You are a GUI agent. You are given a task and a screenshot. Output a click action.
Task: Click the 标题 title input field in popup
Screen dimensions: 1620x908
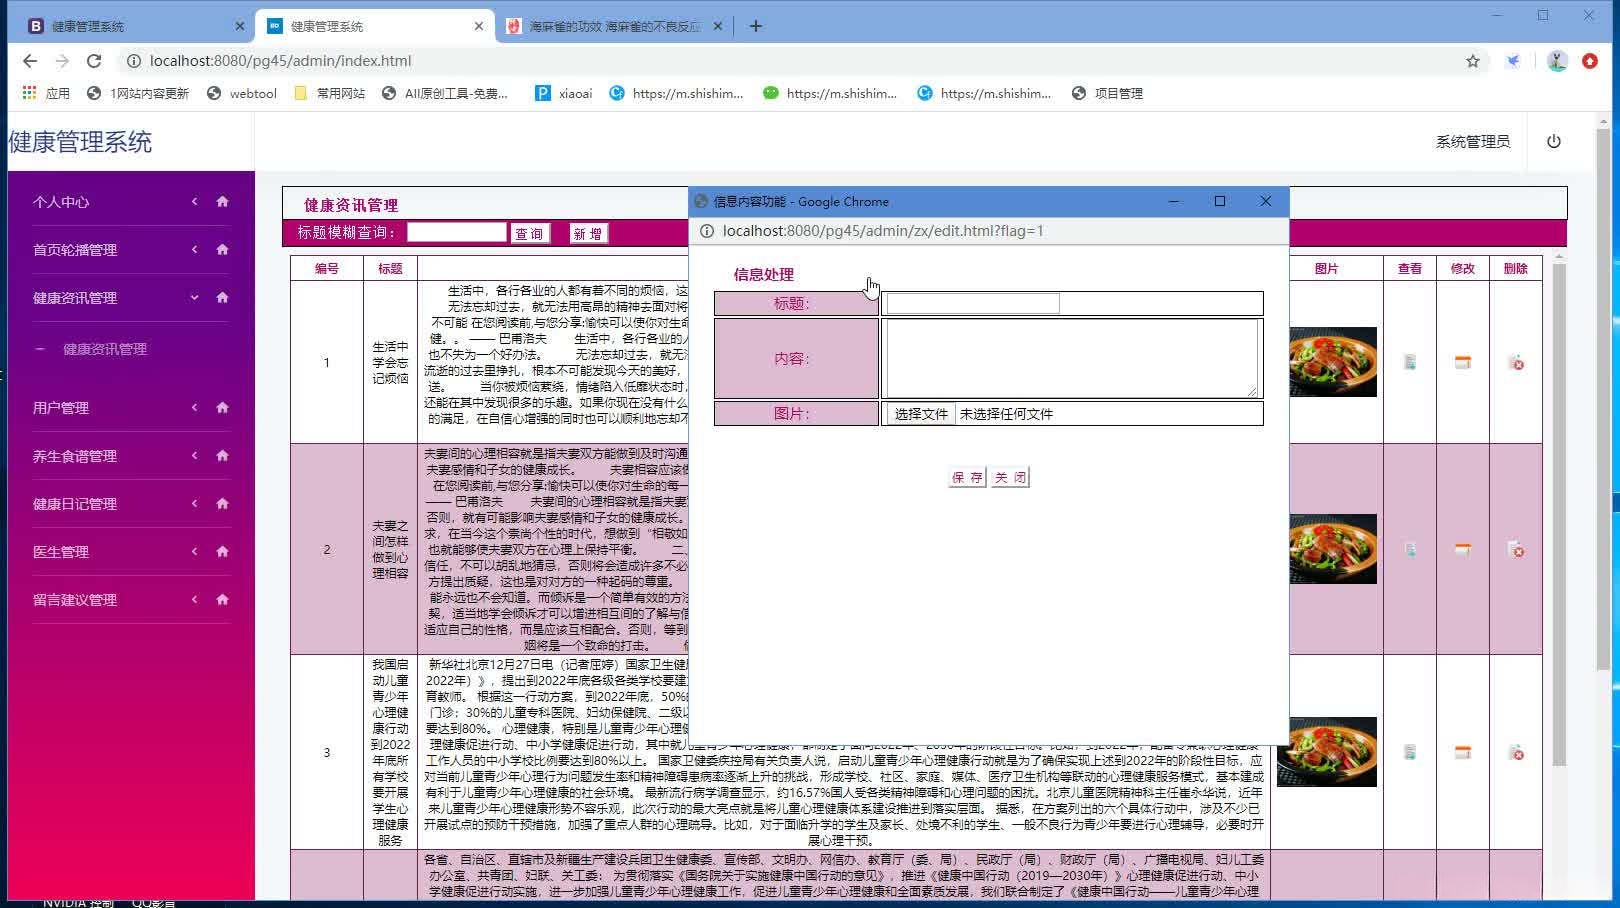[x=970, y=303]
